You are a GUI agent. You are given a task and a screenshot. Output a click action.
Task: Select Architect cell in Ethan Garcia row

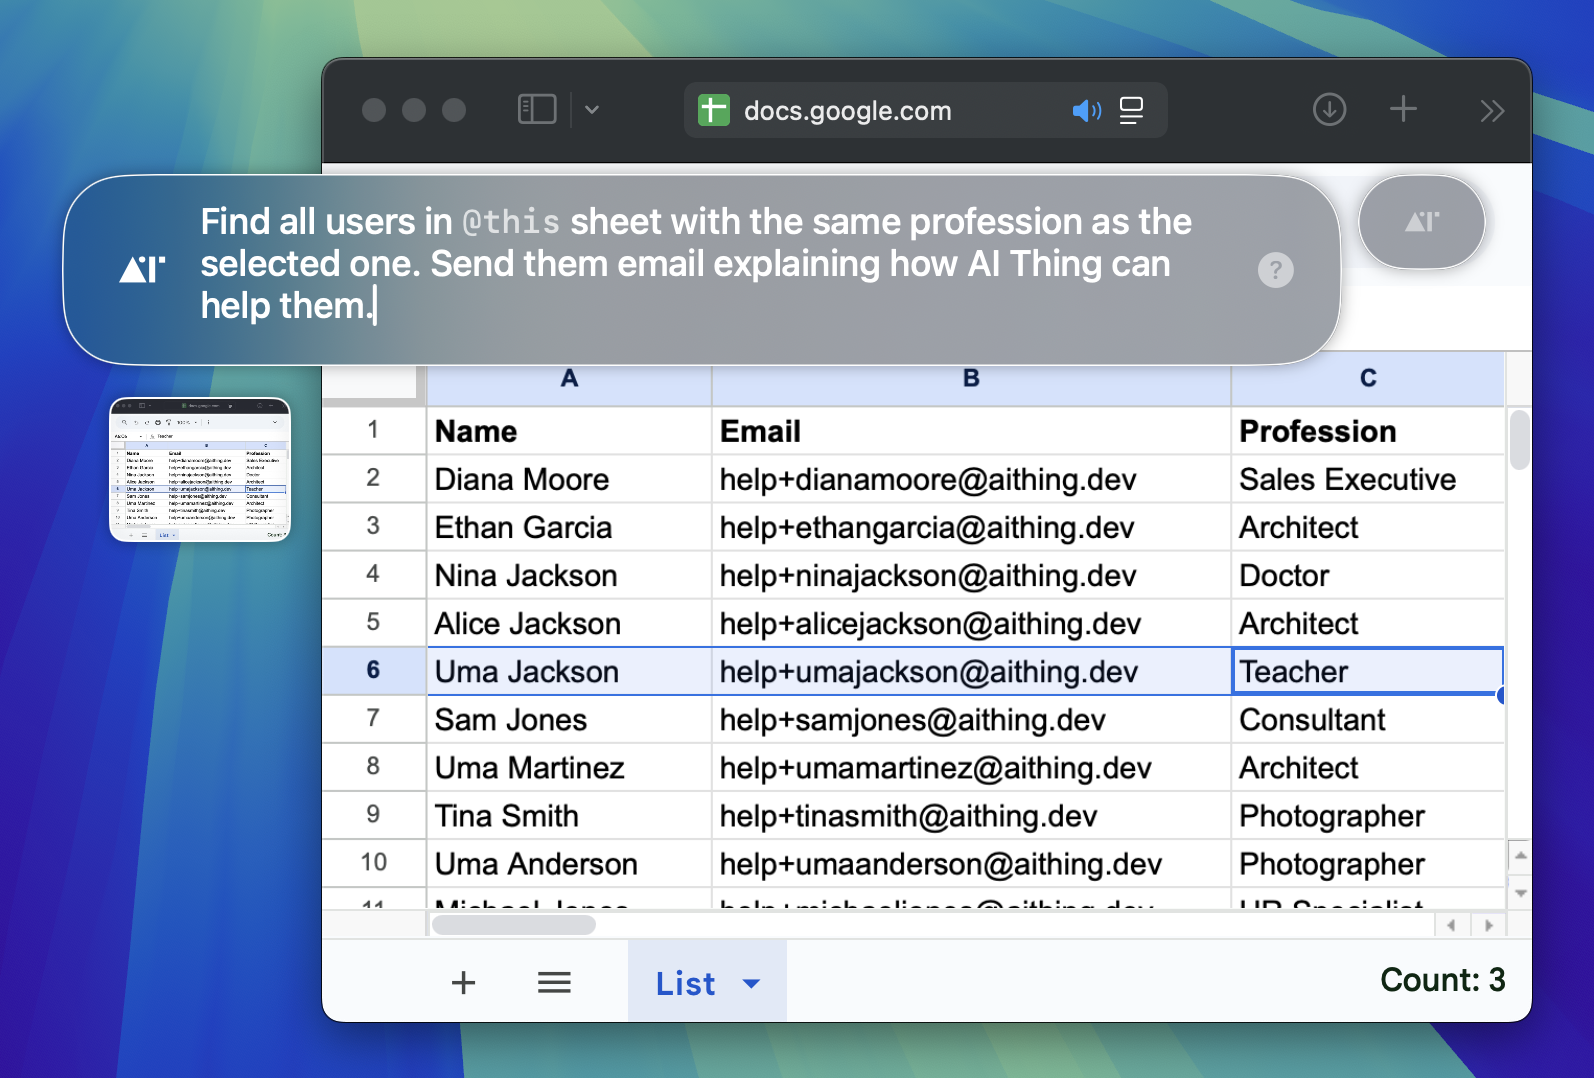1368,527
